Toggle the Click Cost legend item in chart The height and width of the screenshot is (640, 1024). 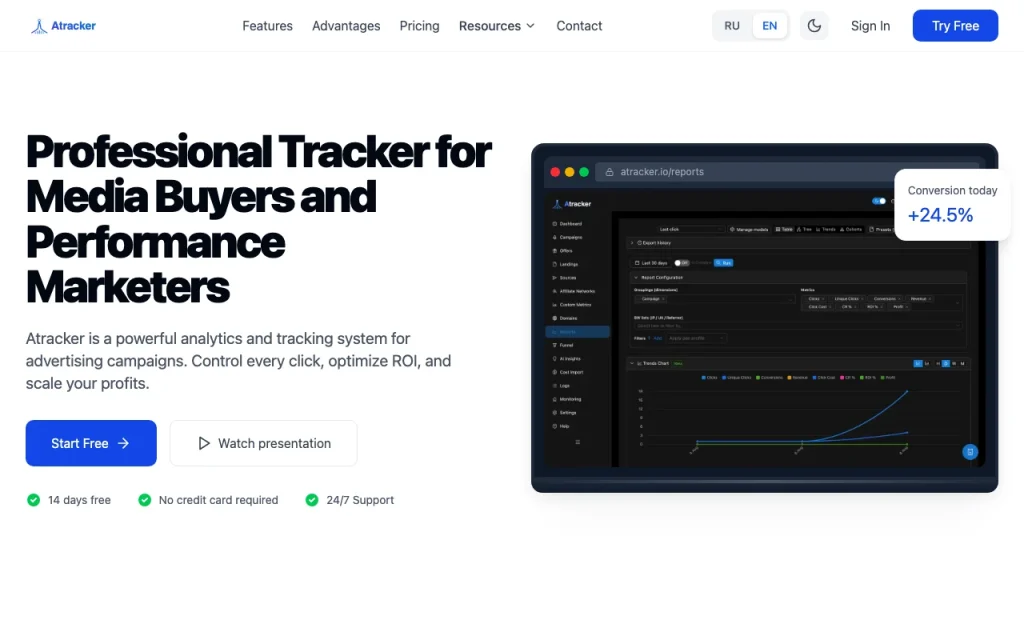point(824,377)
